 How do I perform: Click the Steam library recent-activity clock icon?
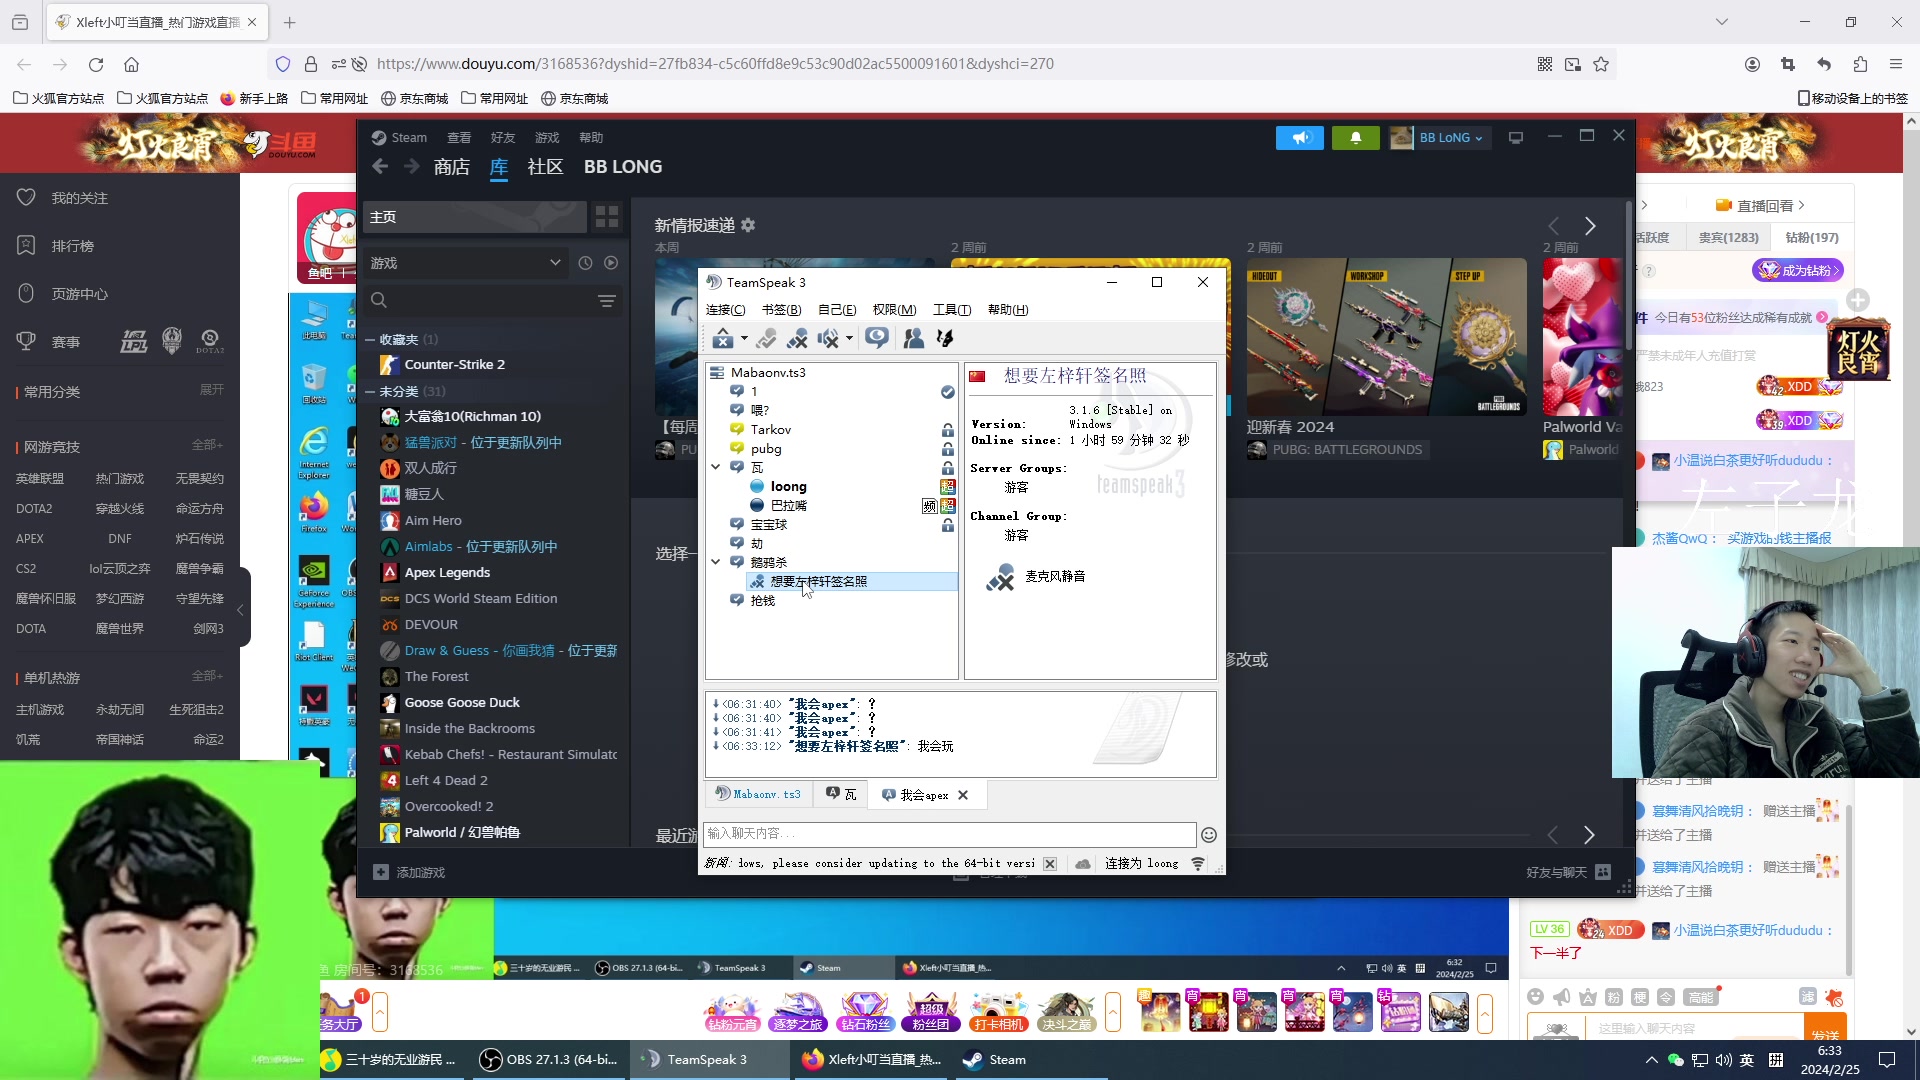[585, 263]
